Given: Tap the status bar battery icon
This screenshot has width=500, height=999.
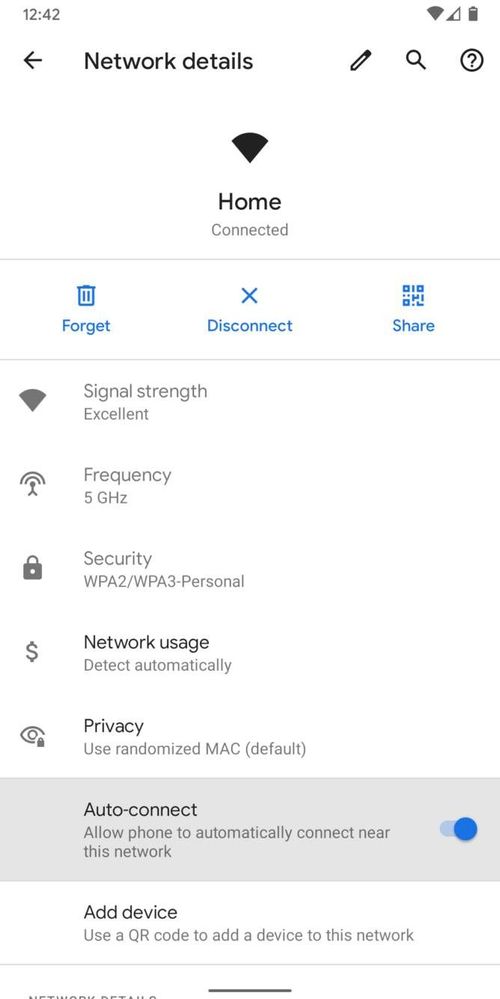Looking at the screenshot, I should (473, 14).
